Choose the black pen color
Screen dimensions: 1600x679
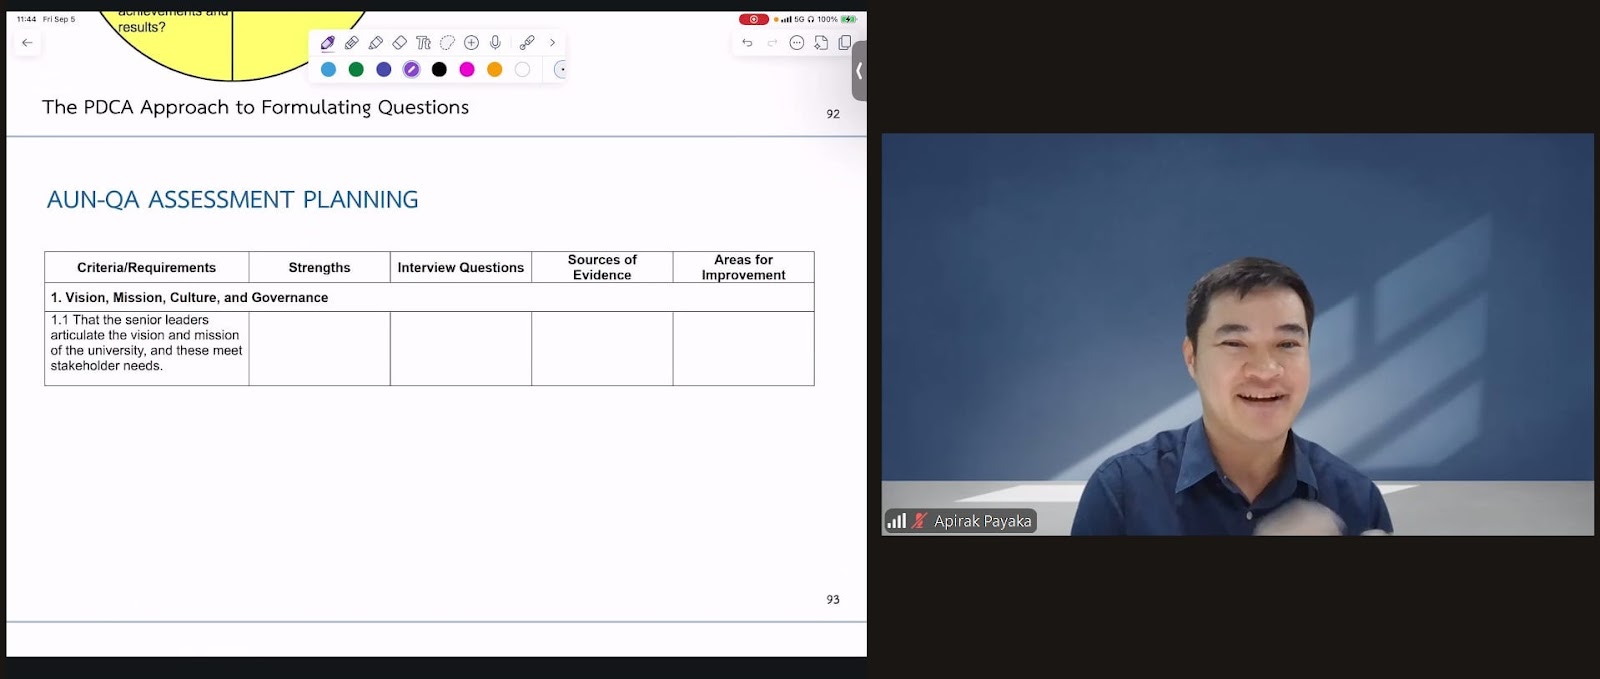click(x=439, y=69)
